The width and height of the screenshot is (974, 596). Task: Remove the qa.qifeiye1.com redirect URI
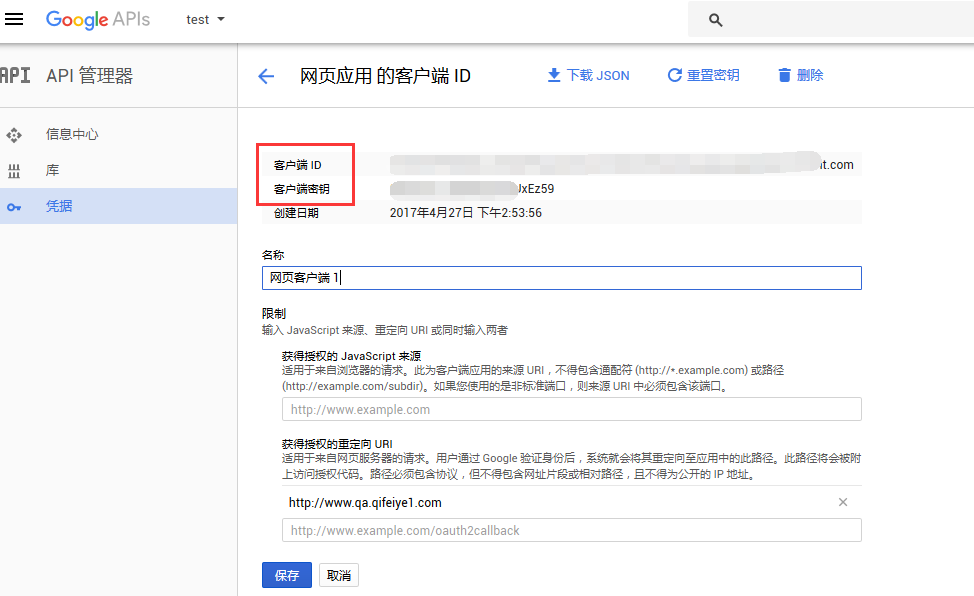[843, 502]
